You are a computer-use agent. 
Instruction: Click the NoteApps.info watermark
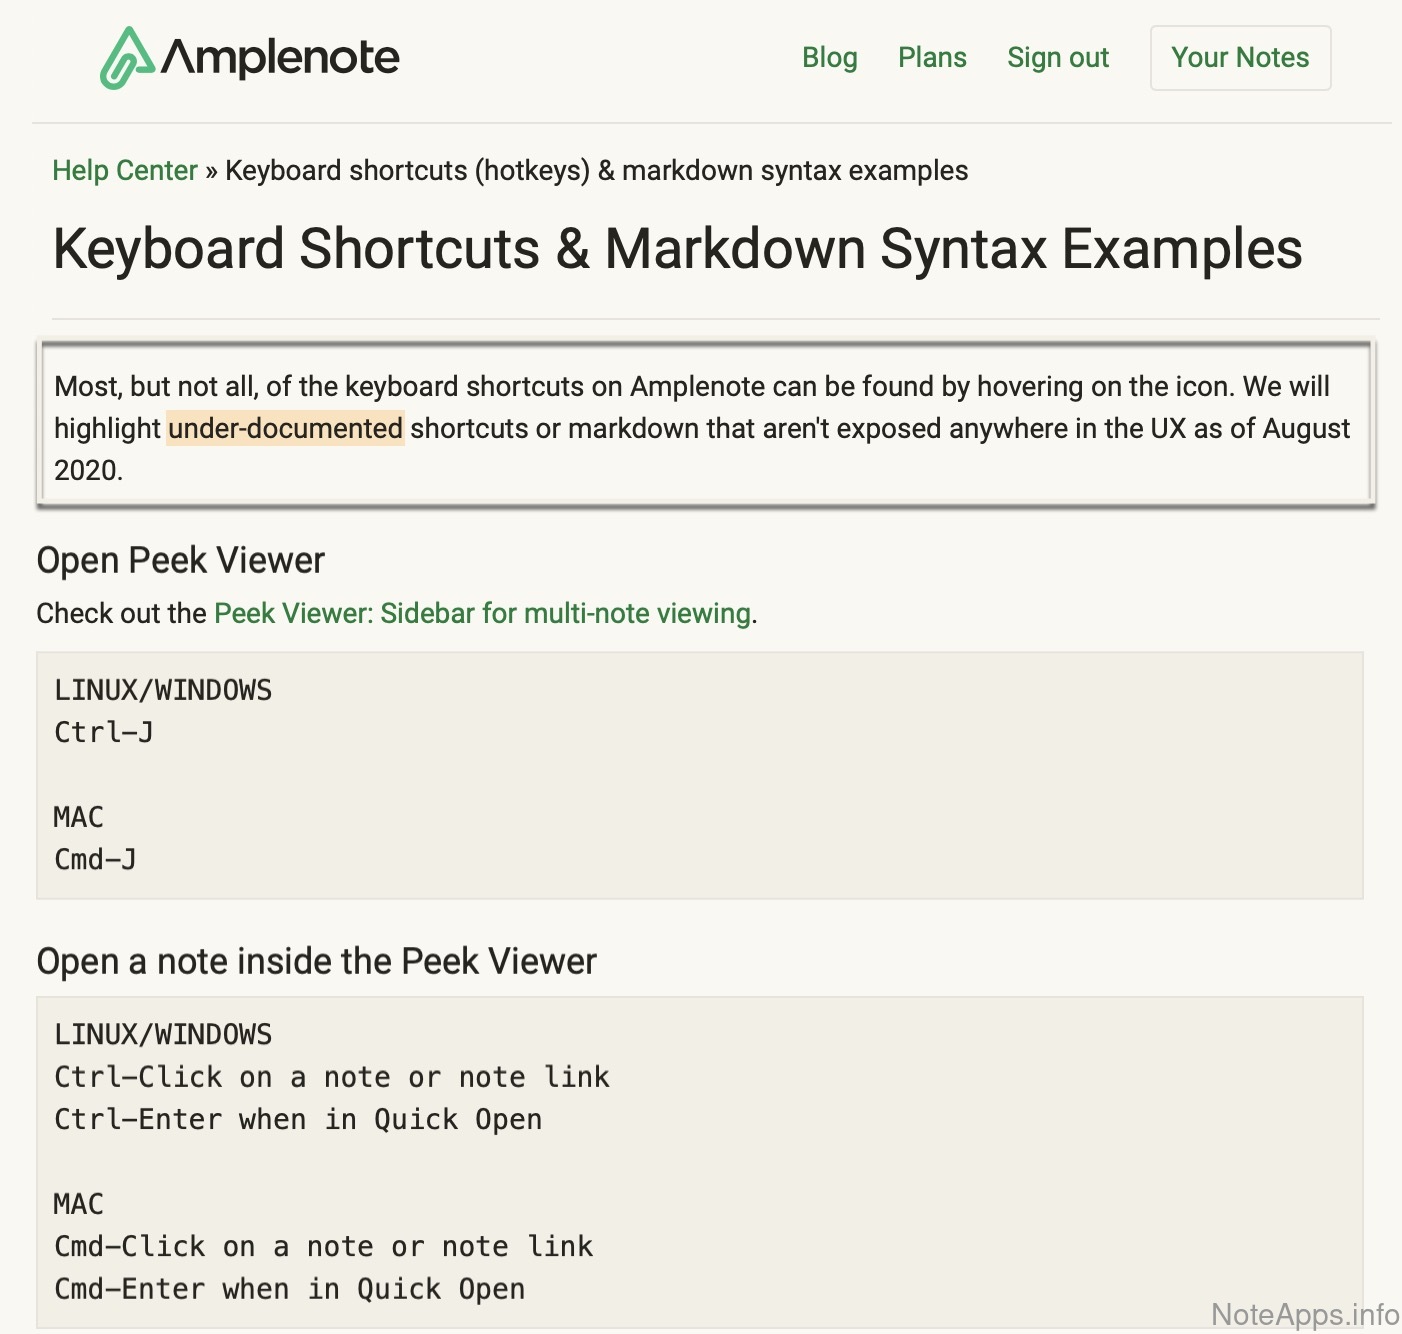pyautogui.click(x=1304, y=1314)
